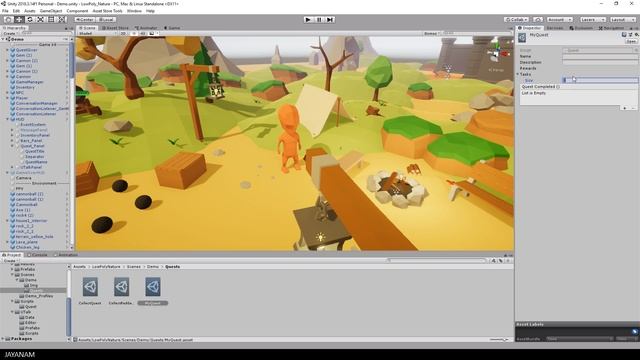Image resolution: width=640 pixels, height=360 pixels.
Task: Switch to the Game tab
Action: [x=172, y=28]
